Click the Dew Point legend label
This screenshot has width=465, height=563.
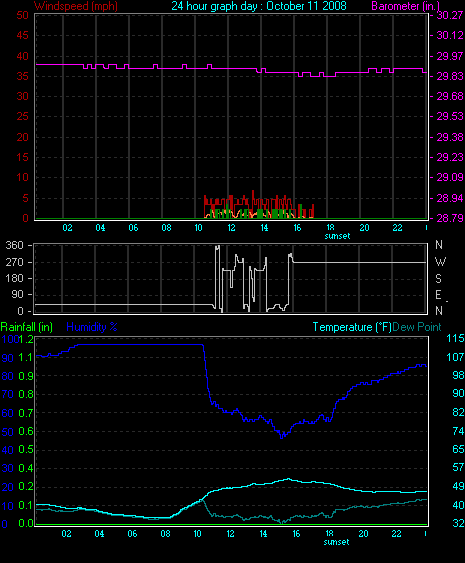[x=417, y=327]
